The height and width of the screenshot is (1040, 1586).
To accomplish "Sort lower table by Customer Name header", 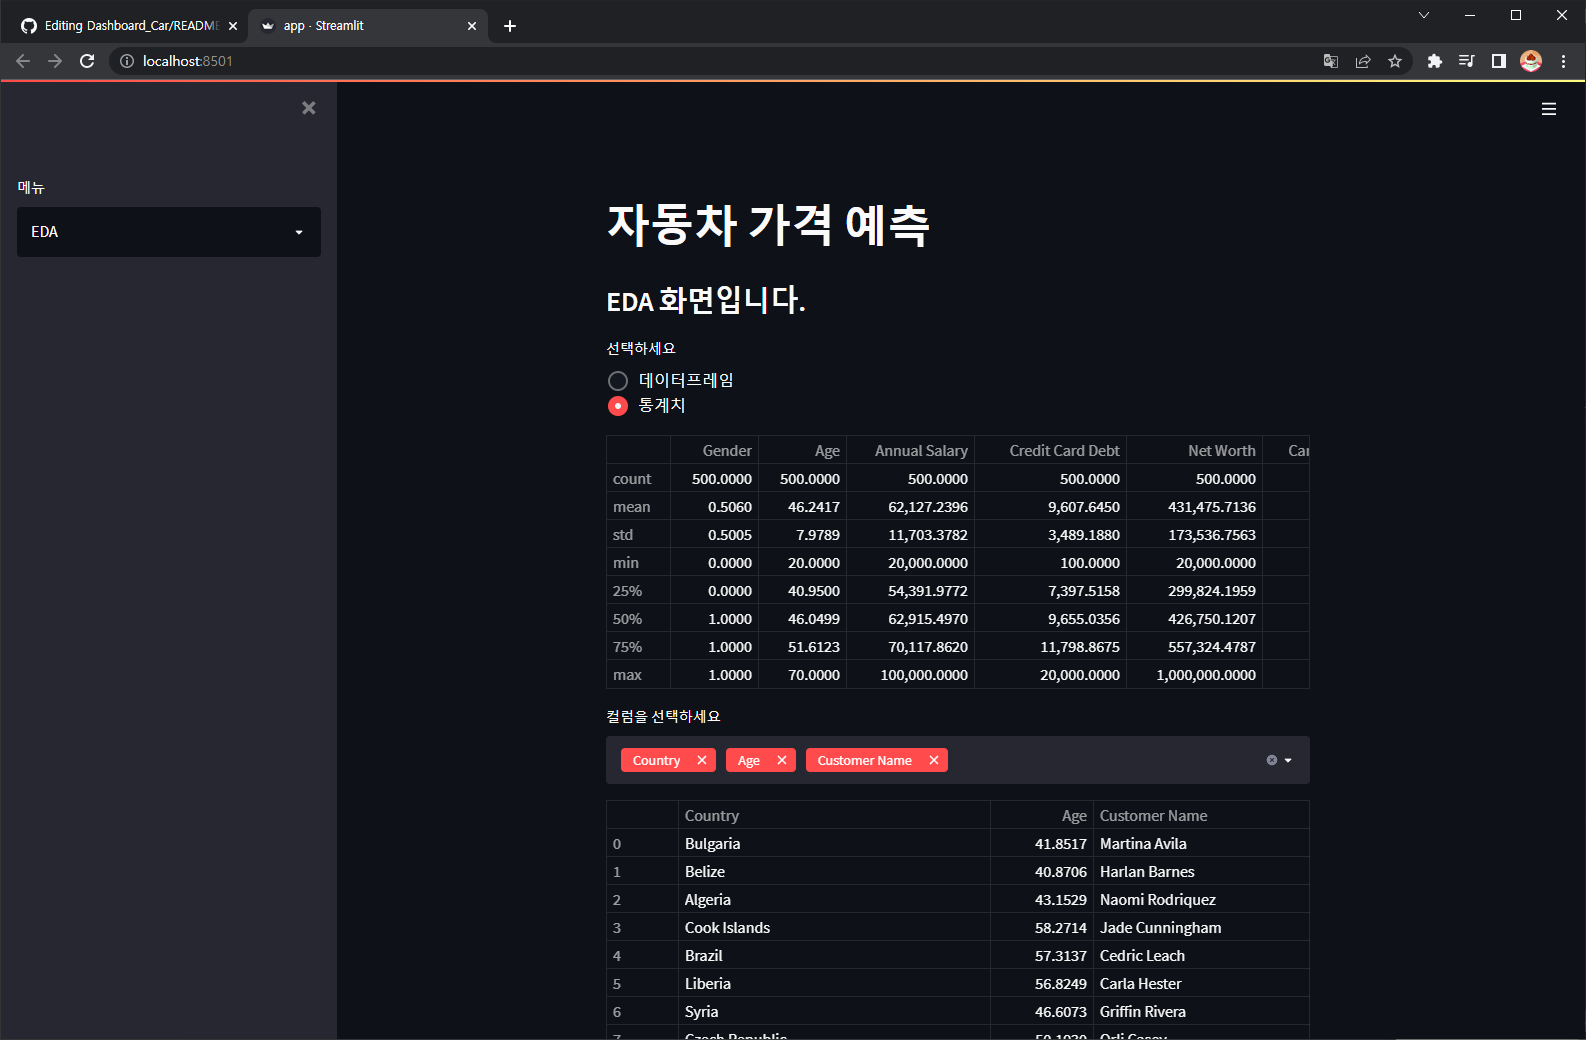I will coord(1201,816).
